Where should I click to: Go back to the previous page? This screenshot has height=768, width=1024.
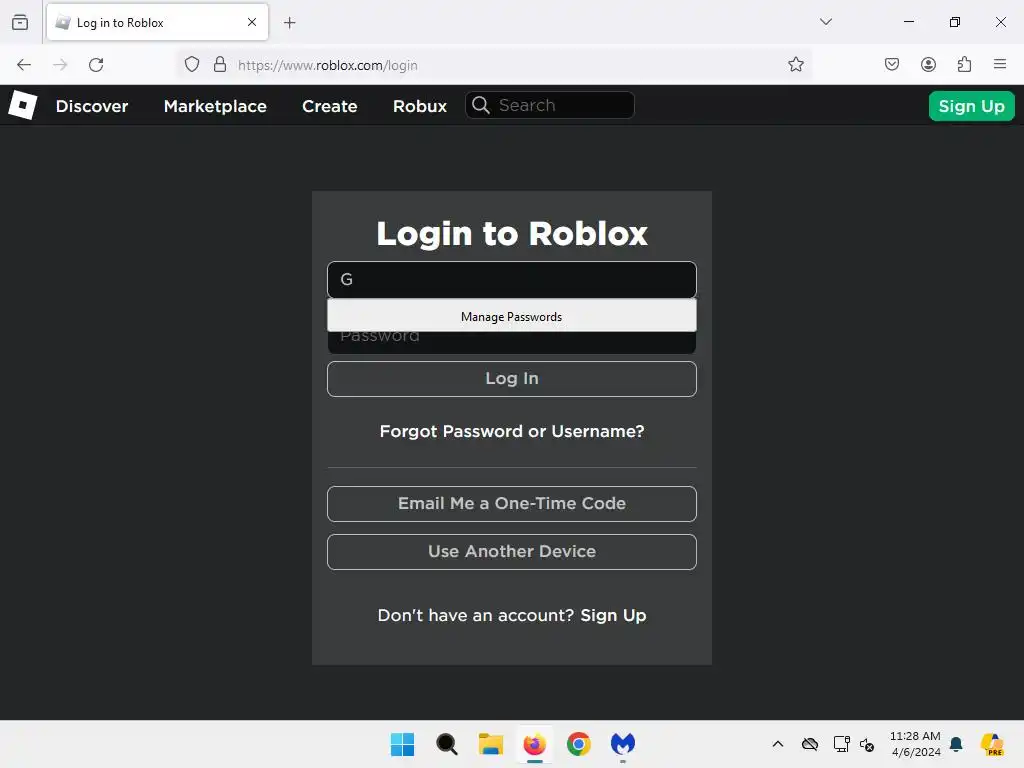click(24, 65)
